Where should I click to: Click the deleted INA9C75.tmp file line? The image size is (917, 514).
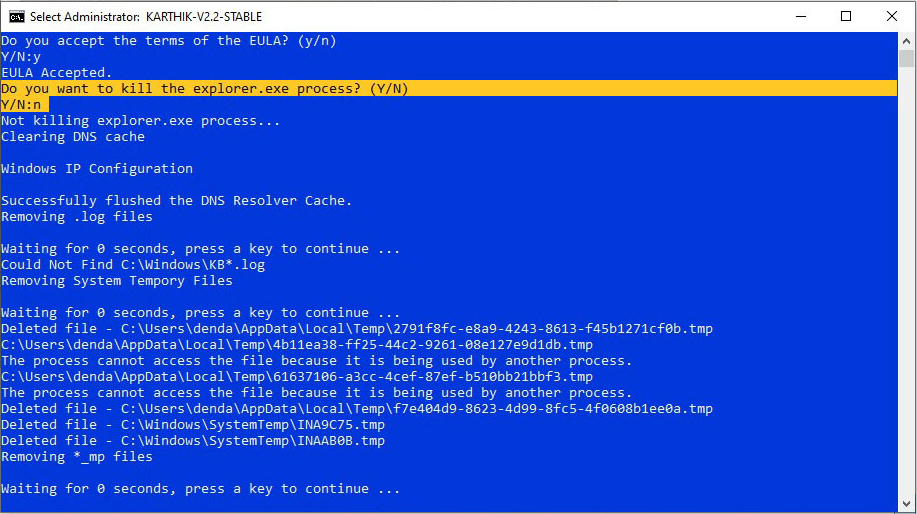[193, 425]
